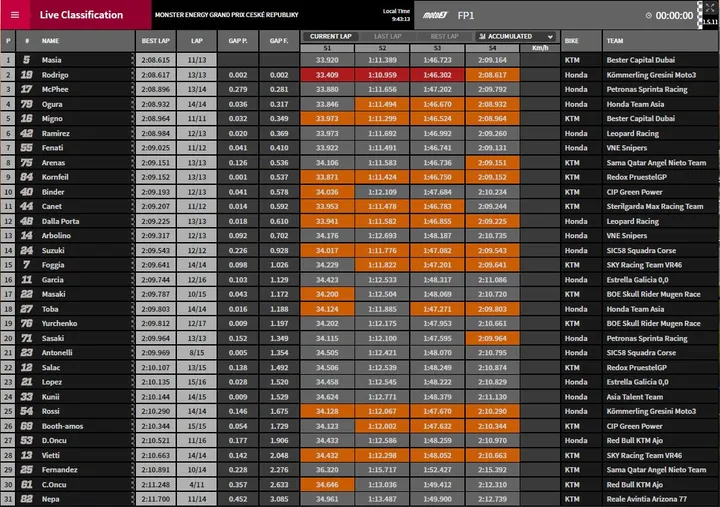Click the Live Classification title
This screenshot has width=720, height=507.
81,15
